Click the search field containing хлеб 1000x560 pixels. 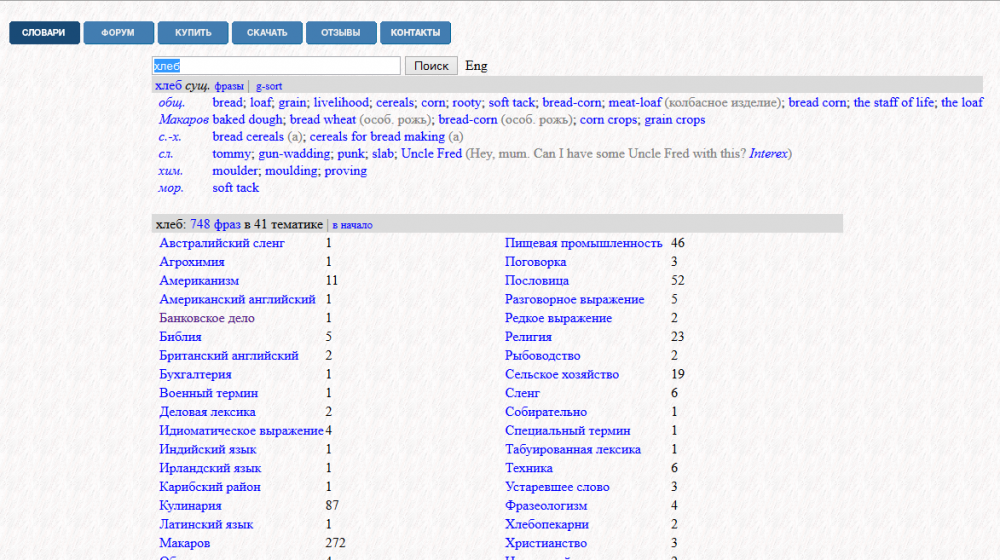[276, 66]
